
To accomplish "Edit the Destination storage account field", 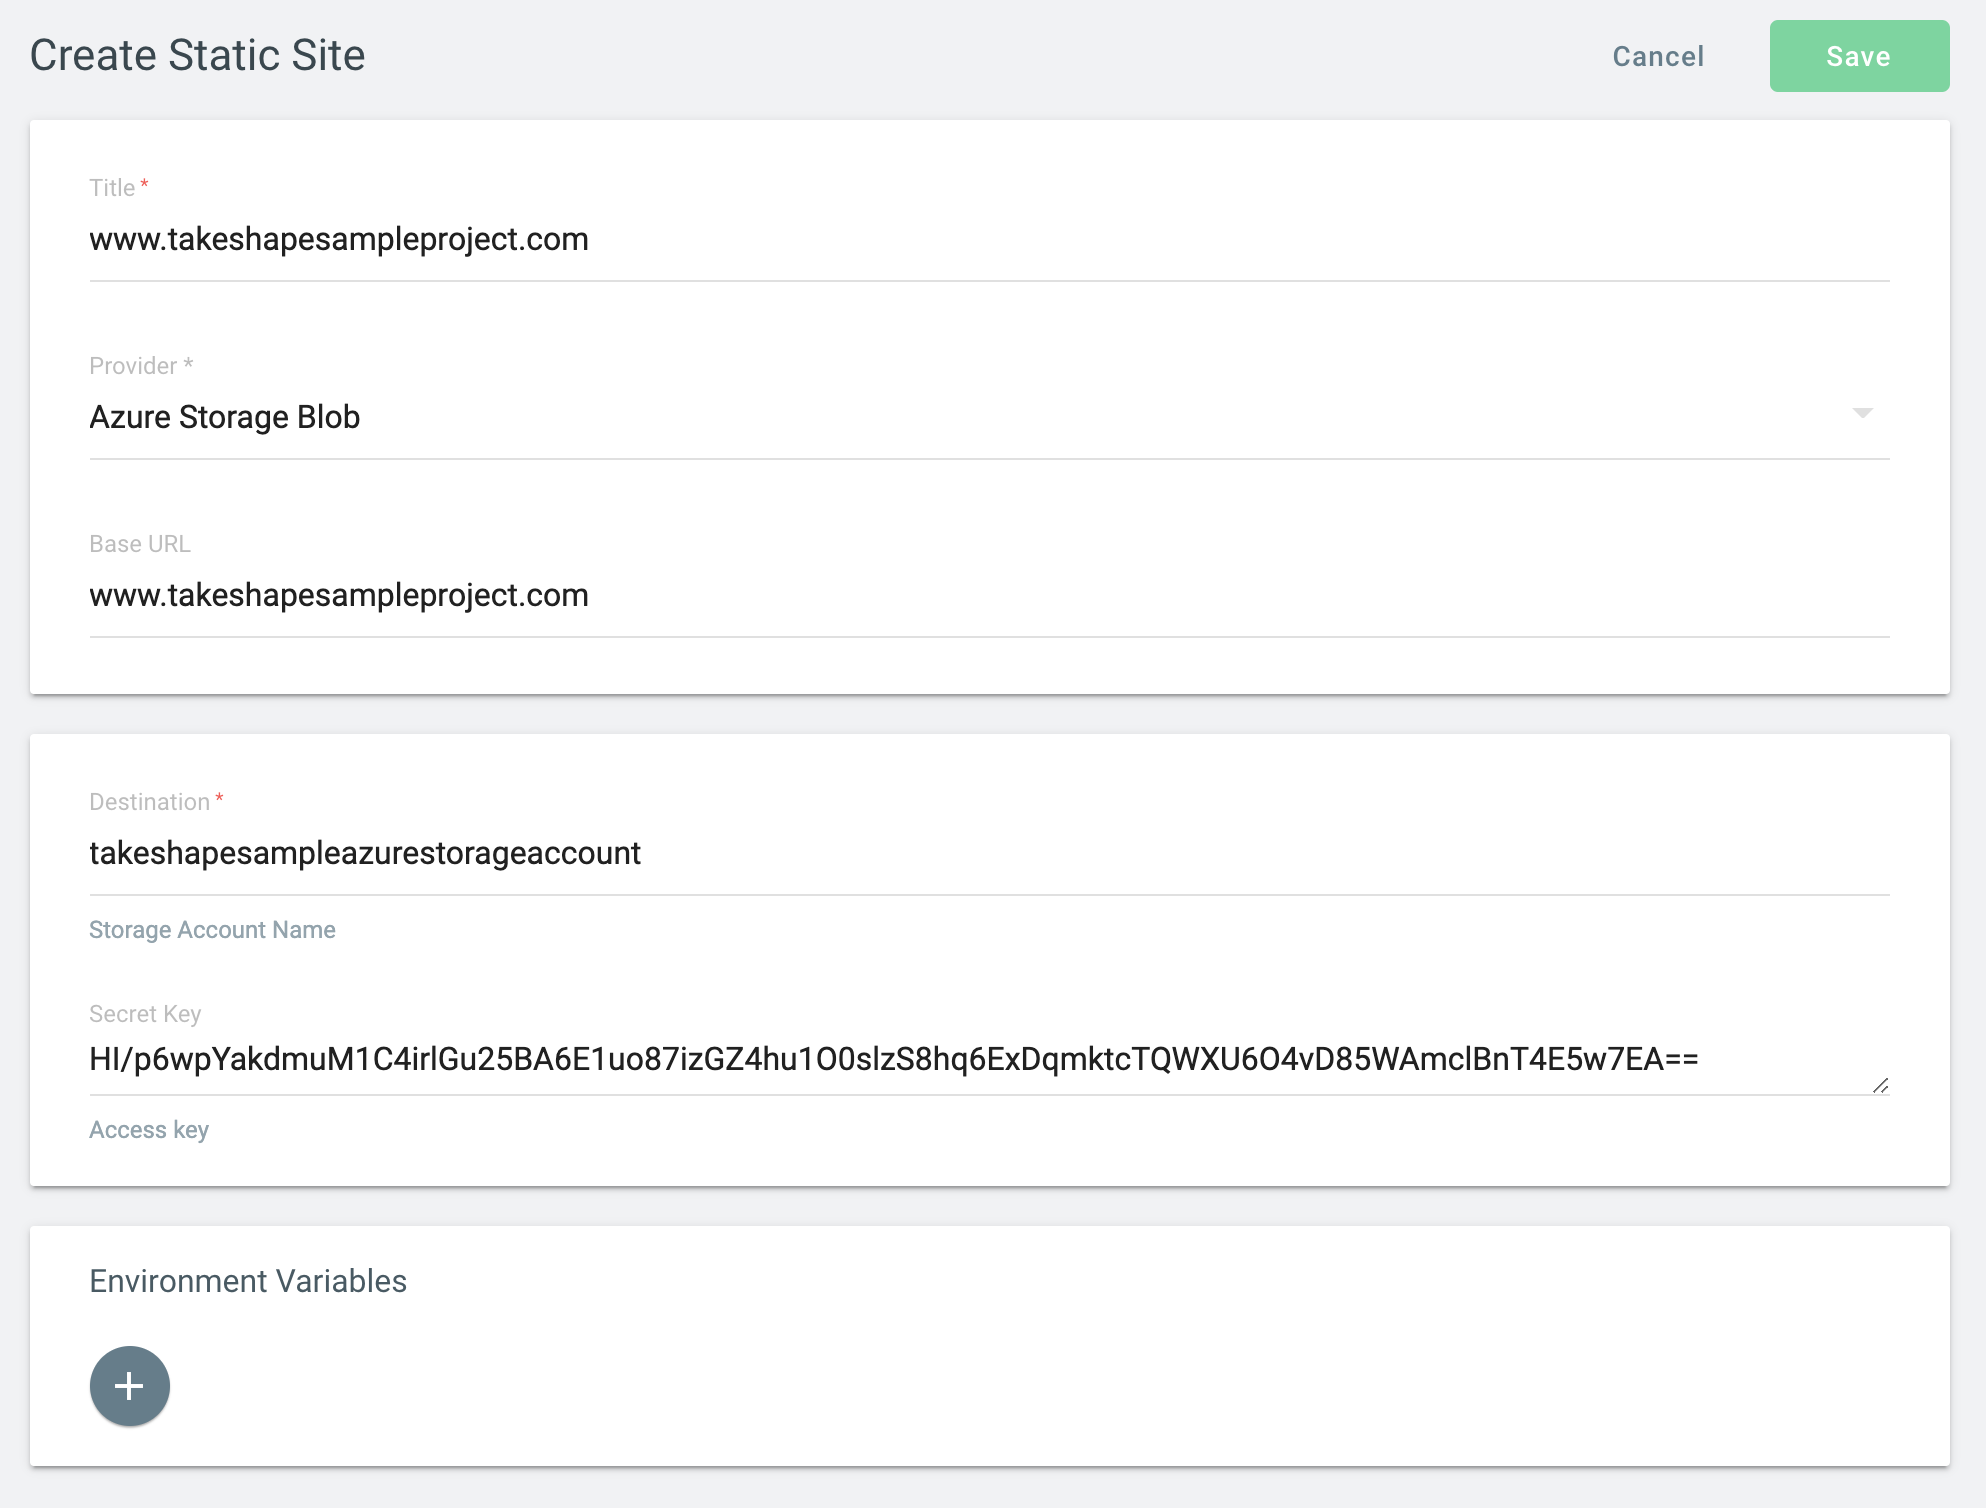I will (x=989, y=854).
